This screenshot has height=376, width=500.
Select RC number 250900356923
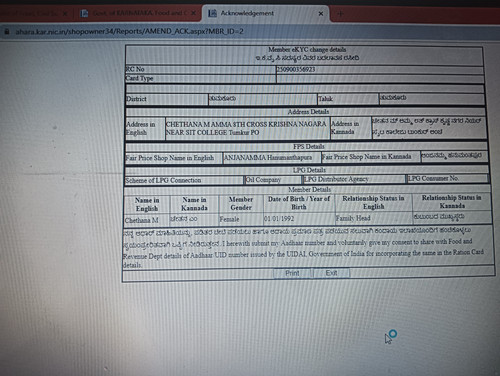click(x=296, y=69)
